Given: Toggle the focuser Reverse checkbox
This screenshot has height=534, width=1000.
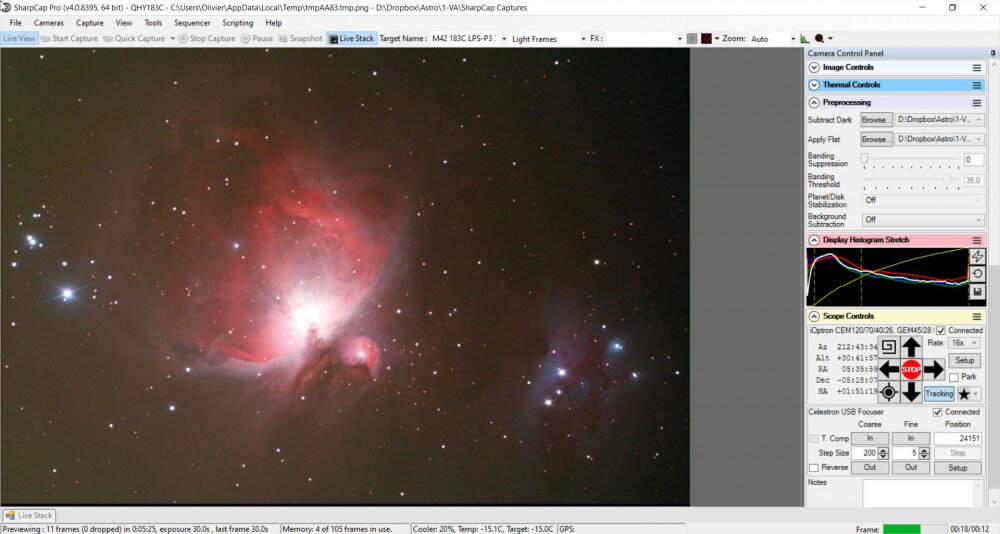Looking at the screenshot, I should (814, 468).
